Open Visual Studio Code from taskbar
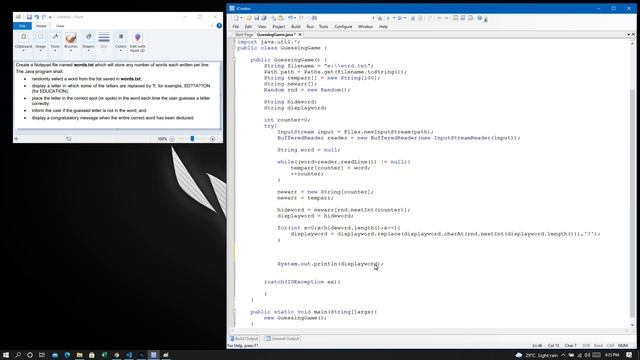The height and width of the screenshot is (360, 640). tap(129, 355)
